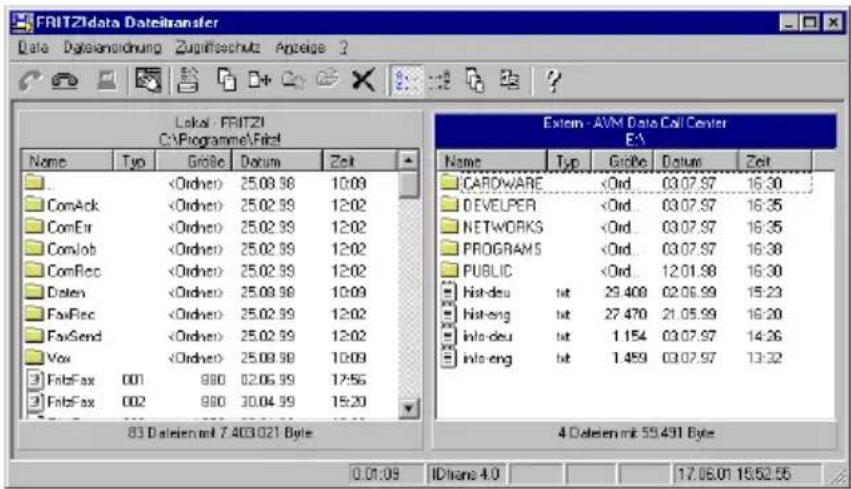Click the hand-over-window toolbar icon
This screenshot has width=851, height=489.
tap(148, 80)
